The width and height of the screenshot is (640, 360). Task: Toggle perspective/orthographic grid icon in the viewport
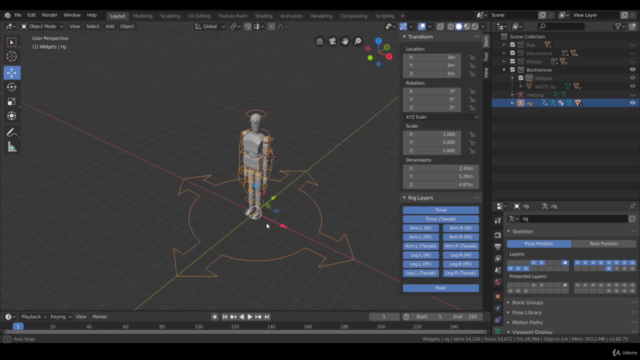[x=320, y=41]
